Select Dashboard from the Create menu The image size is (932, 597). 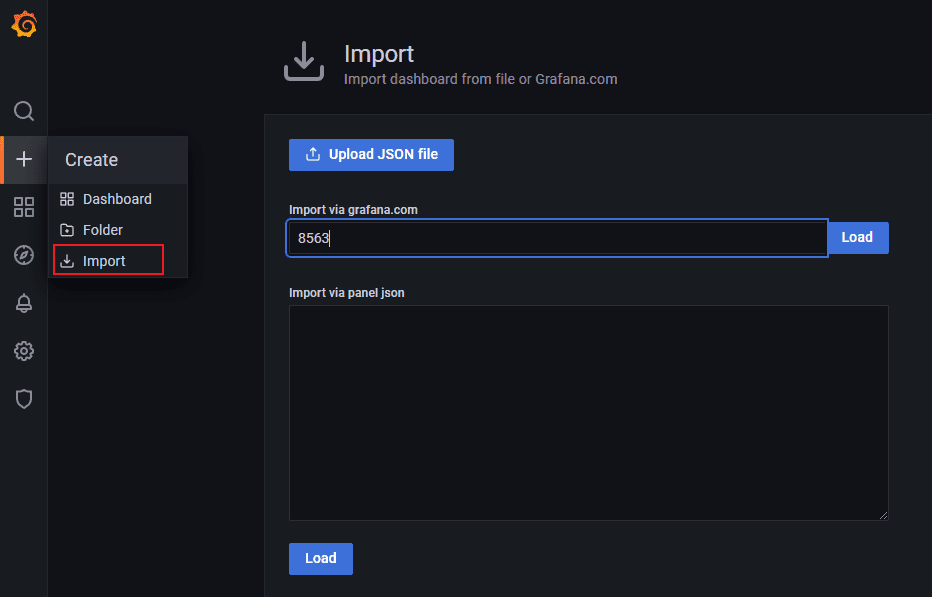click(x=117, y=199)
